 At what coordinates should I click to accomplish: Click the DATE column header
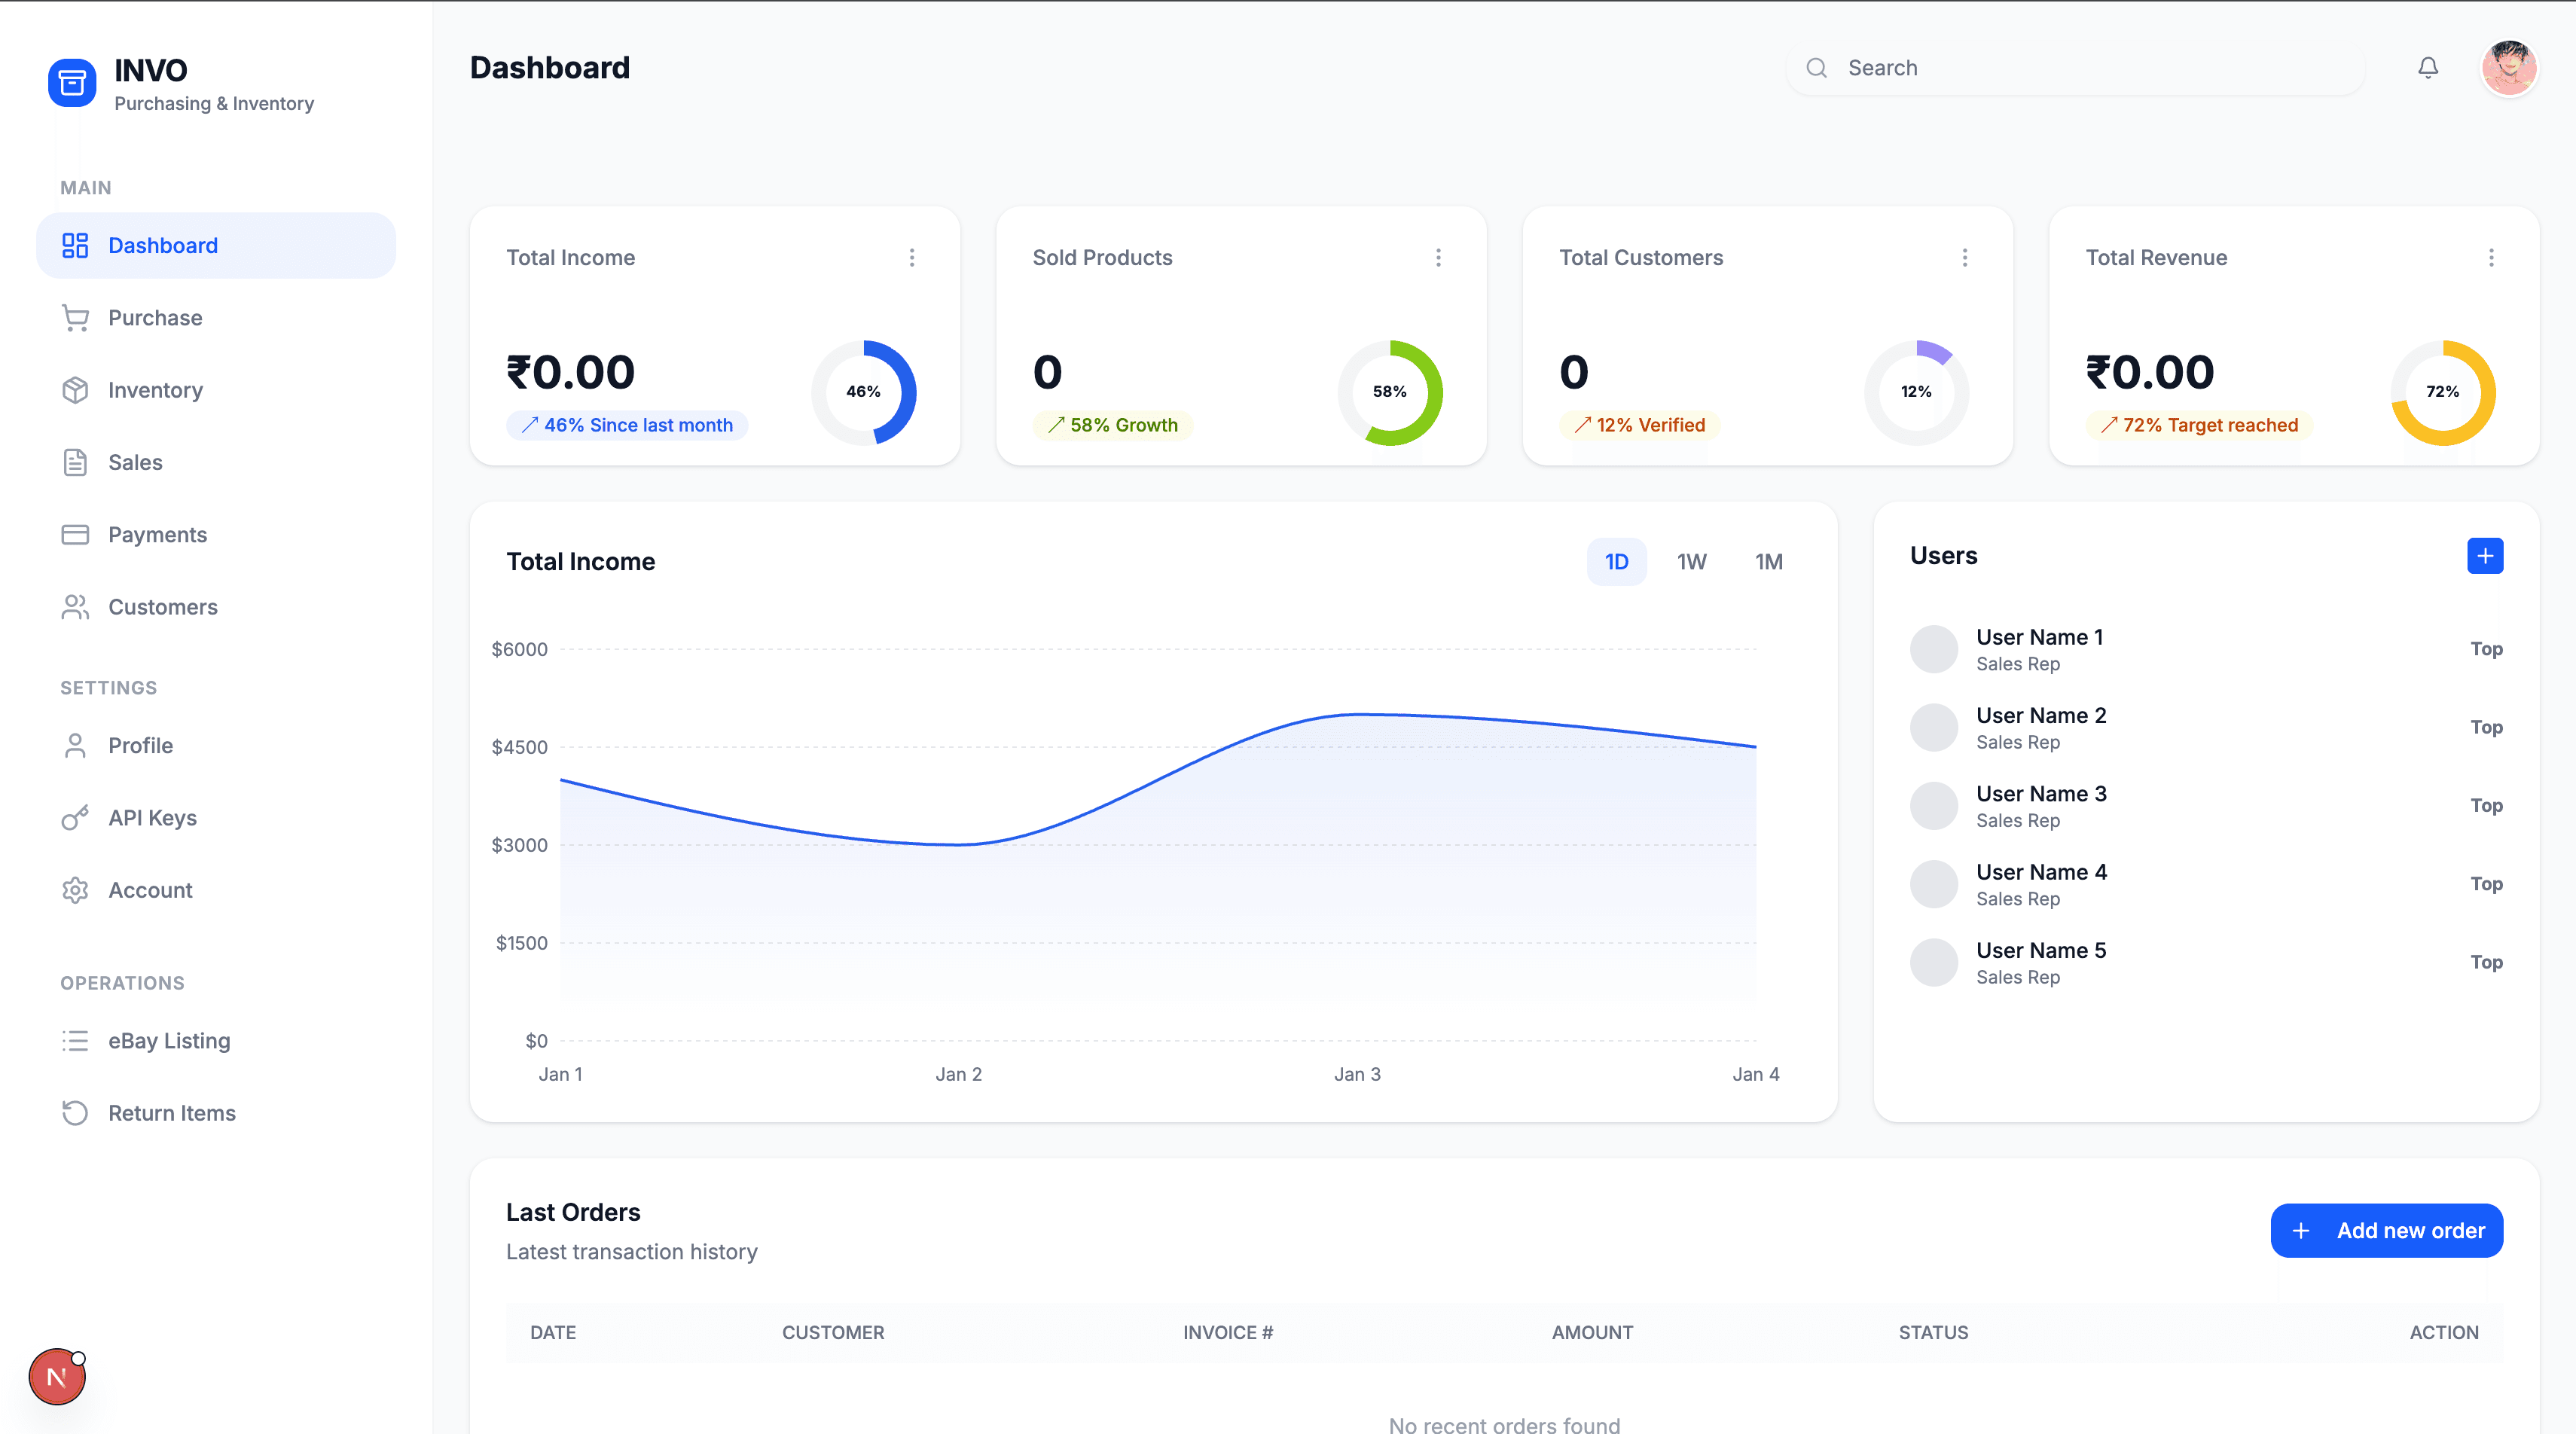click(x=553, y=1332)
